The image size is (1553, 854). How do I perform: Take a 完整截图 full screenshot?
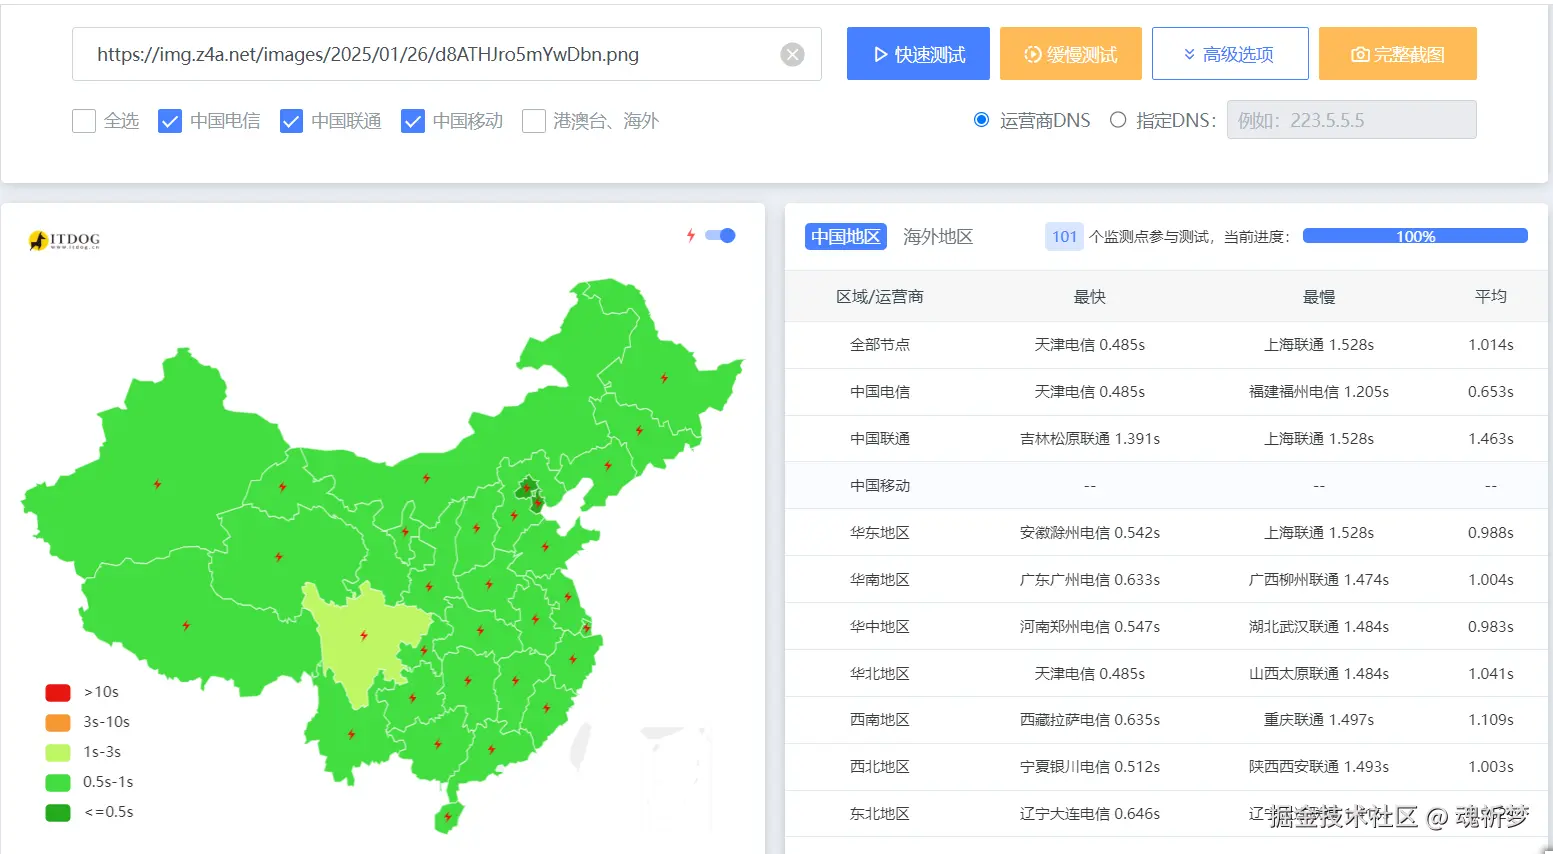coord(1398,54)
